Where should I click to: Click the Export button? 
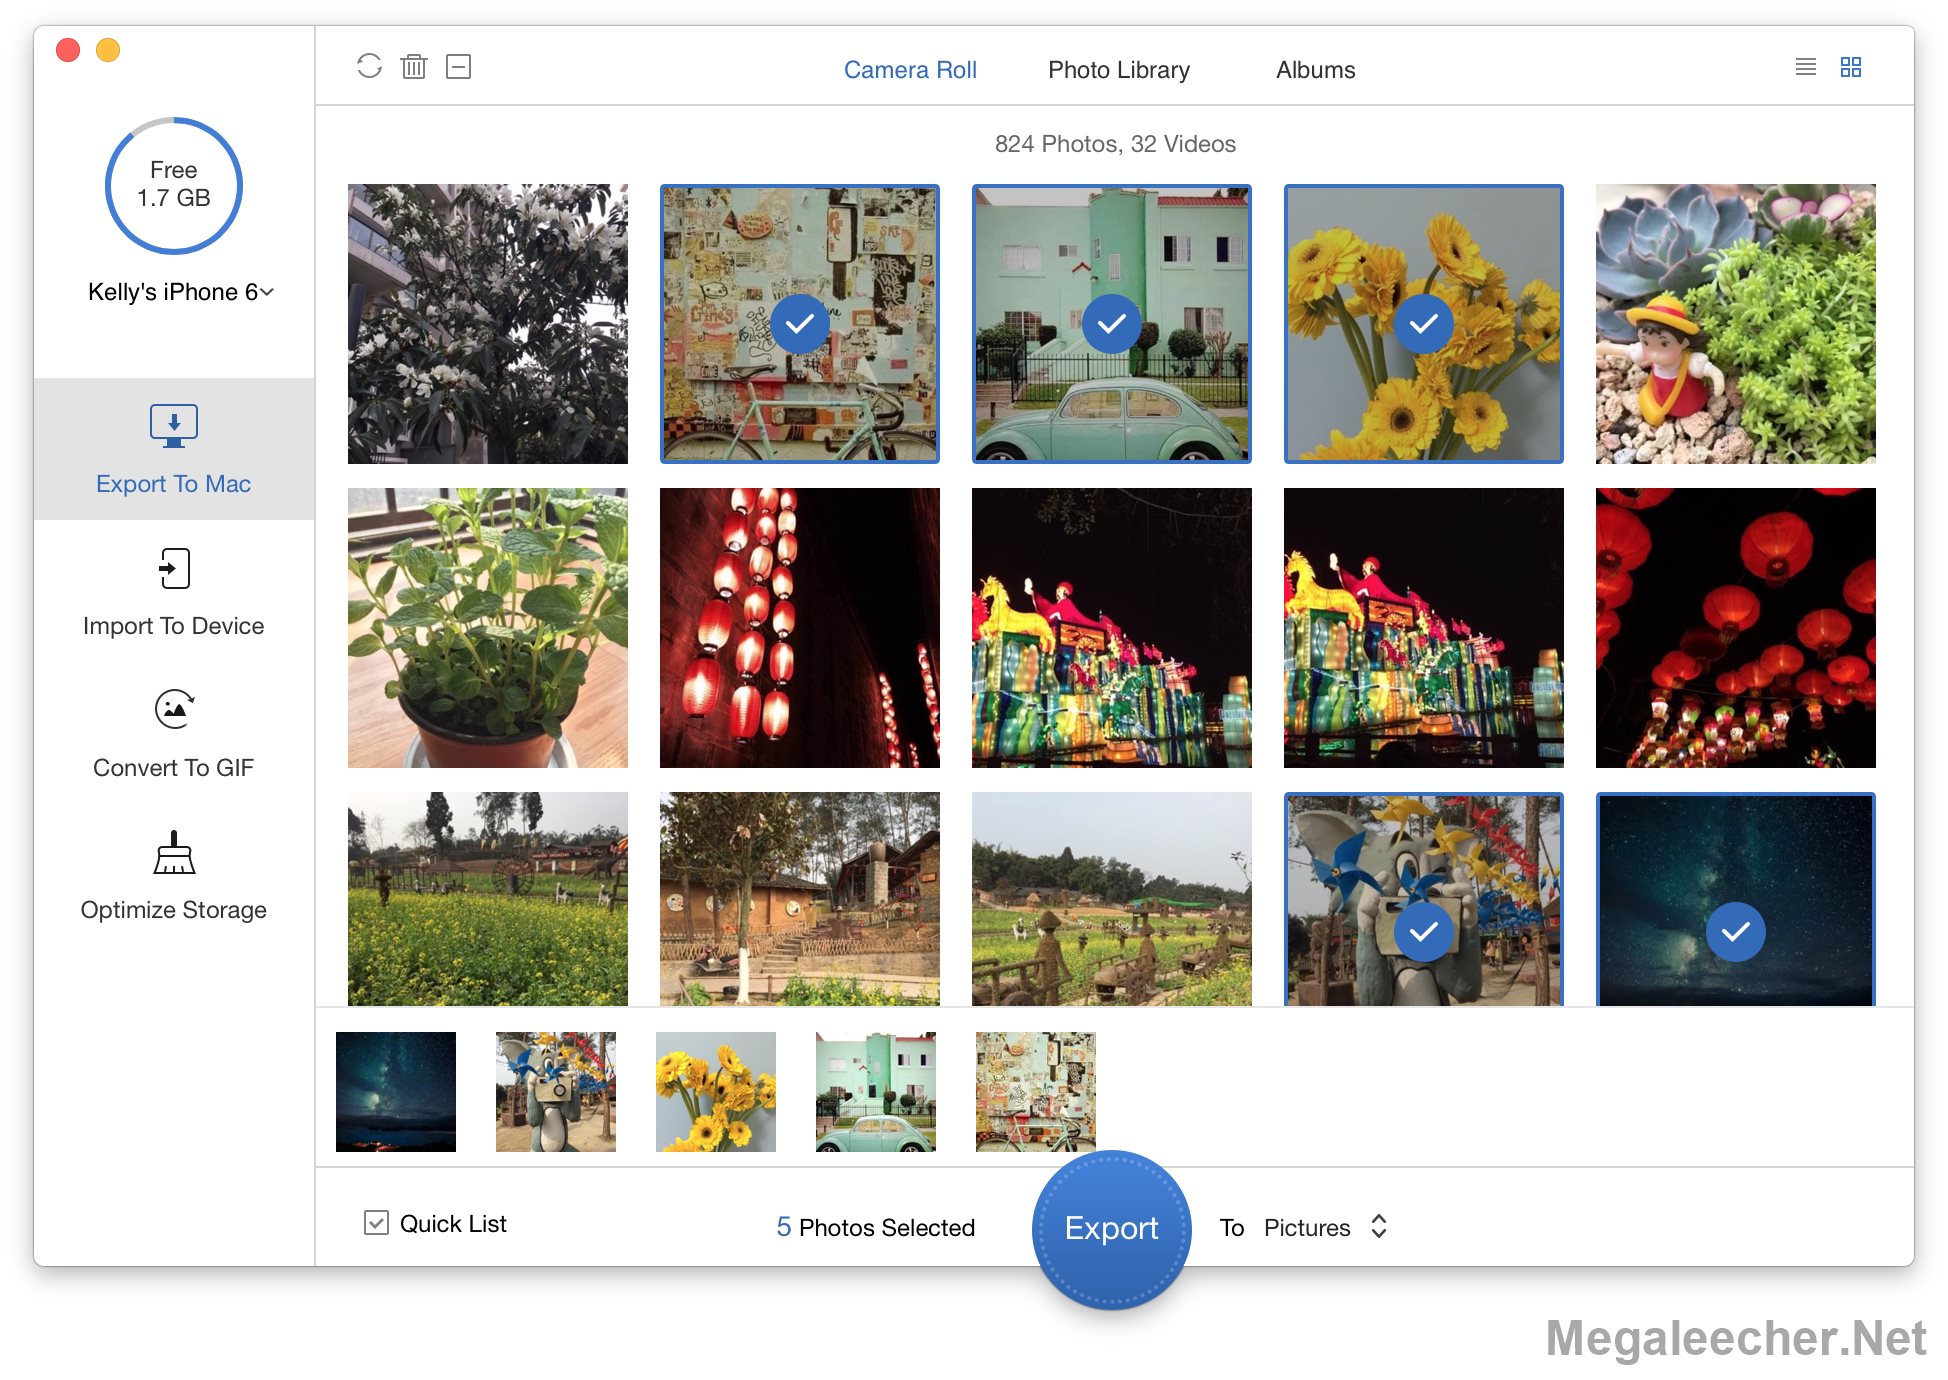coord(1112,1226)
